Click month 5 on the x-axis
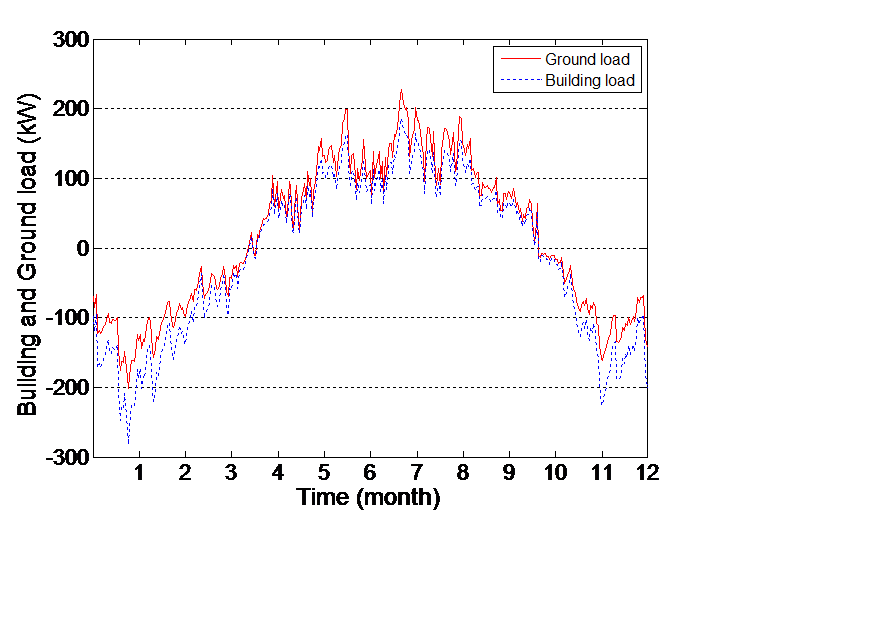 click(324, 473)
